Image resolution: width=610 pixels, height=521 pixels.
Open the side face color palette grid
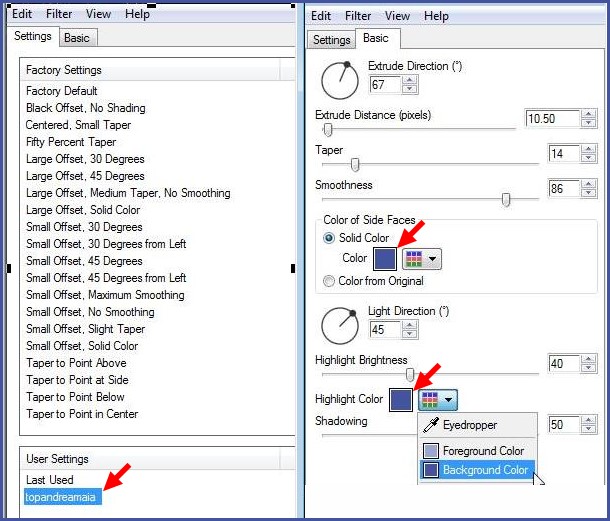click(x=421, y=258)
